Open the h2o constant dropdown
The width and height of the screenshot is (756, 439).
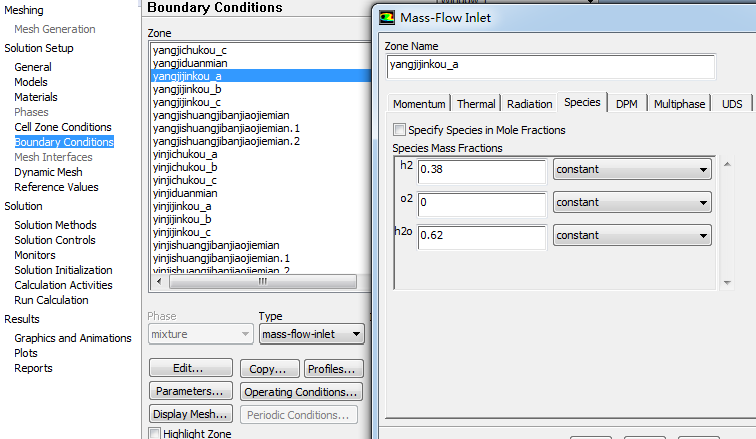click(632, 235)
